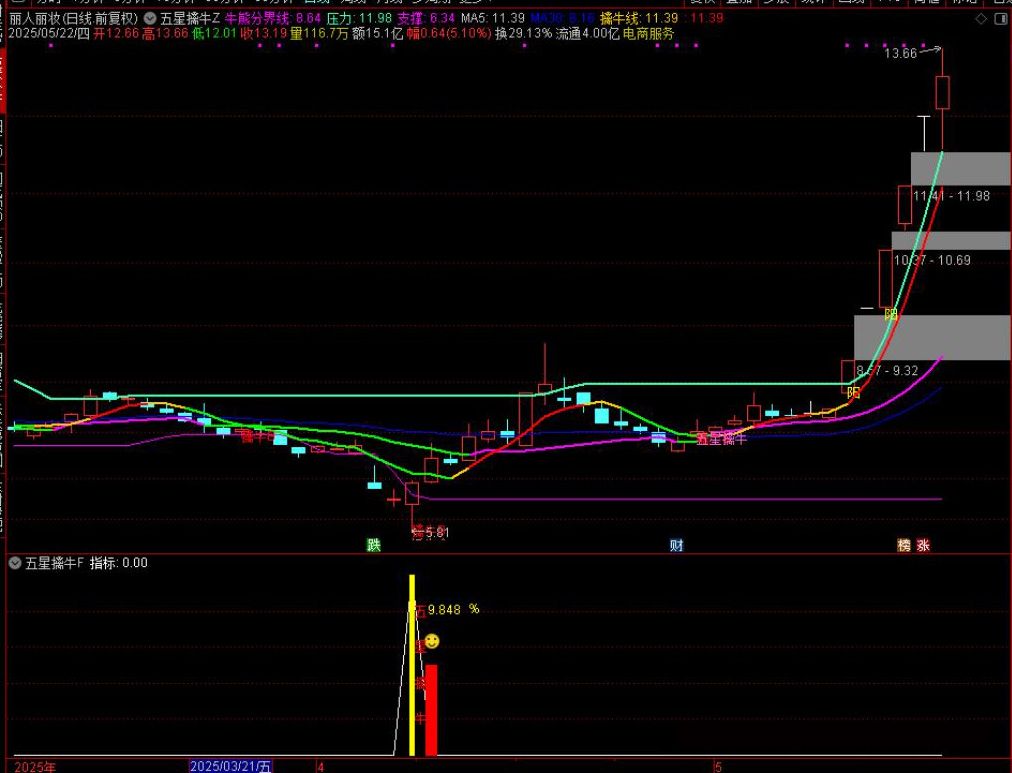The width and height of the screenshot is (1012, 773).
Task: Click the 牛熊分界线 indicator label
Action: tap(257, 18)
